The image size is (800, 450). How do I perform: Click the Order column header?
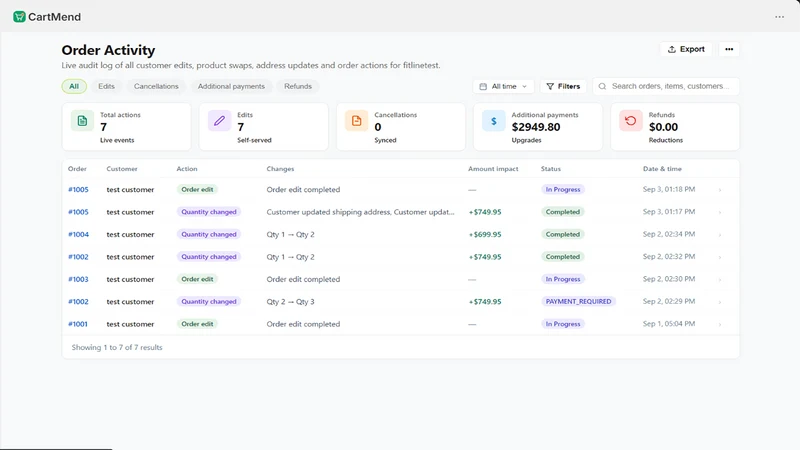click(x=77, y=169)
